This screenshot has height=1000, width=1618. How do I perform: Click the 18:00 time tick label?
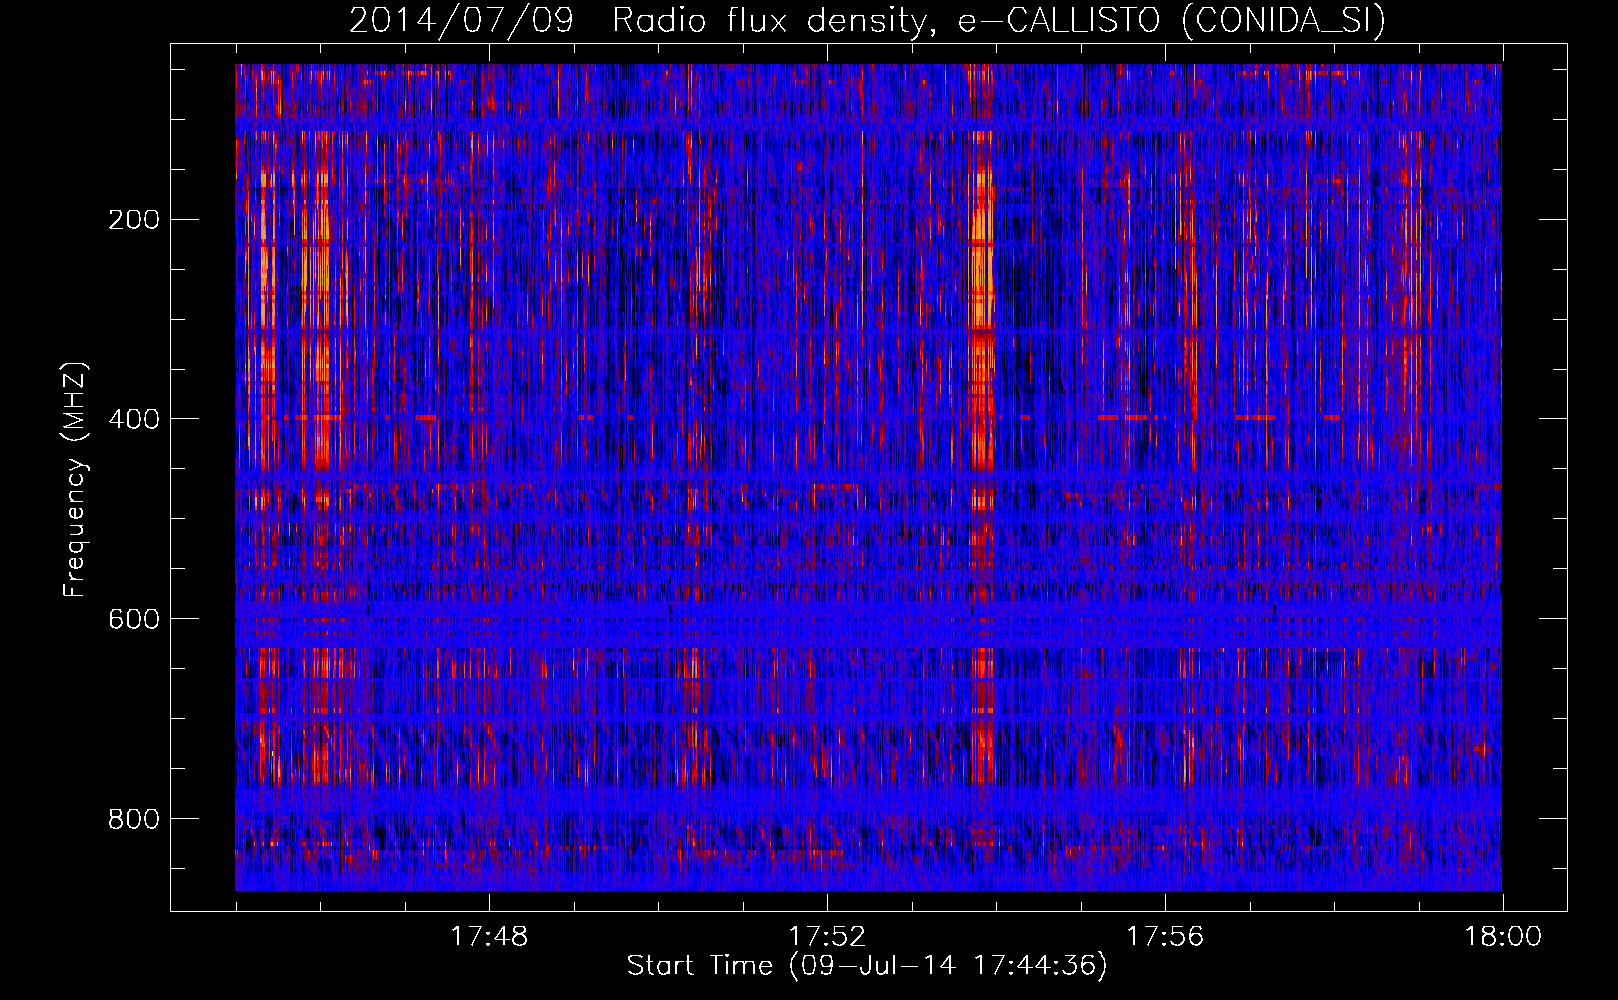pos(1503,937)
